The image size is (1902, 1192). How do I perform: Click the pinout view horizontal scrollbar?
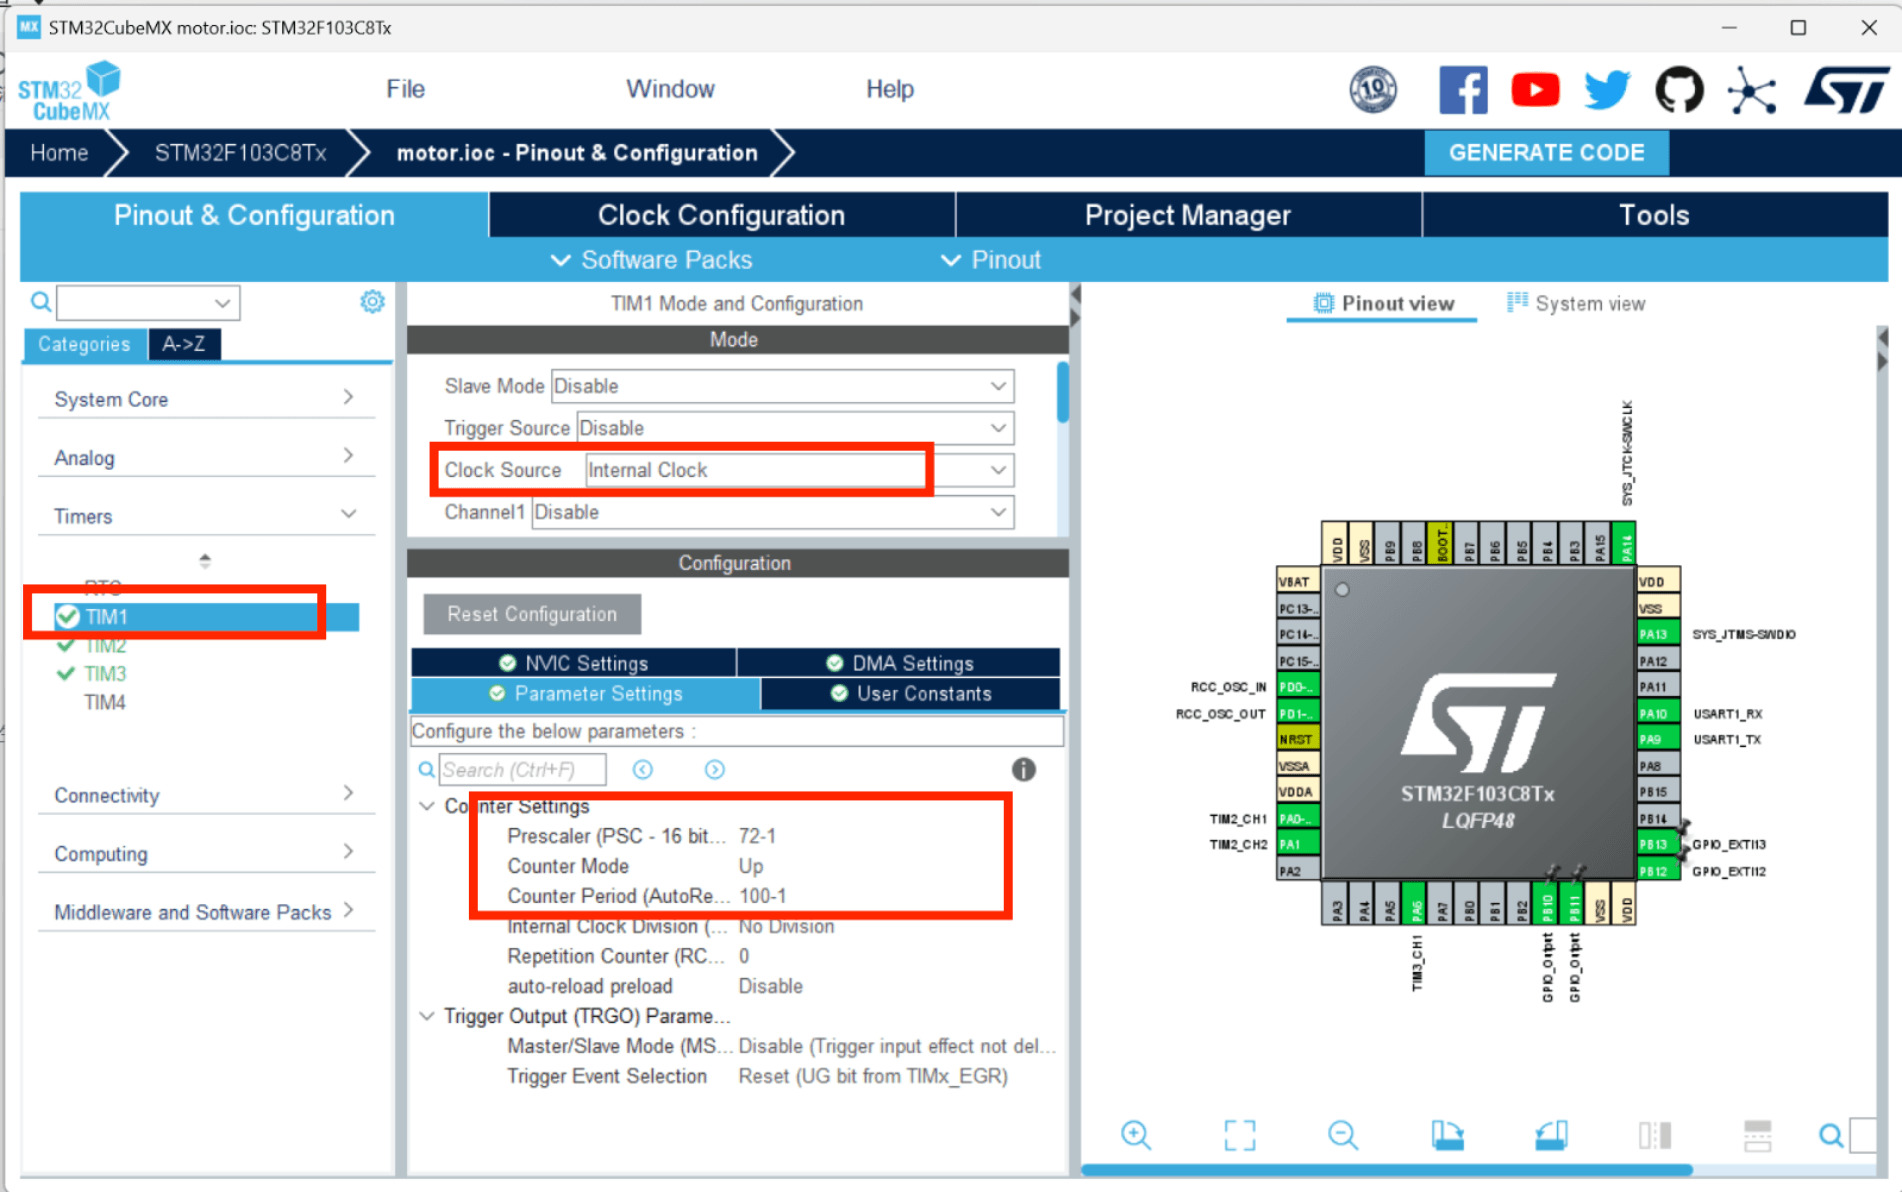click(x=1387, y=1169)
